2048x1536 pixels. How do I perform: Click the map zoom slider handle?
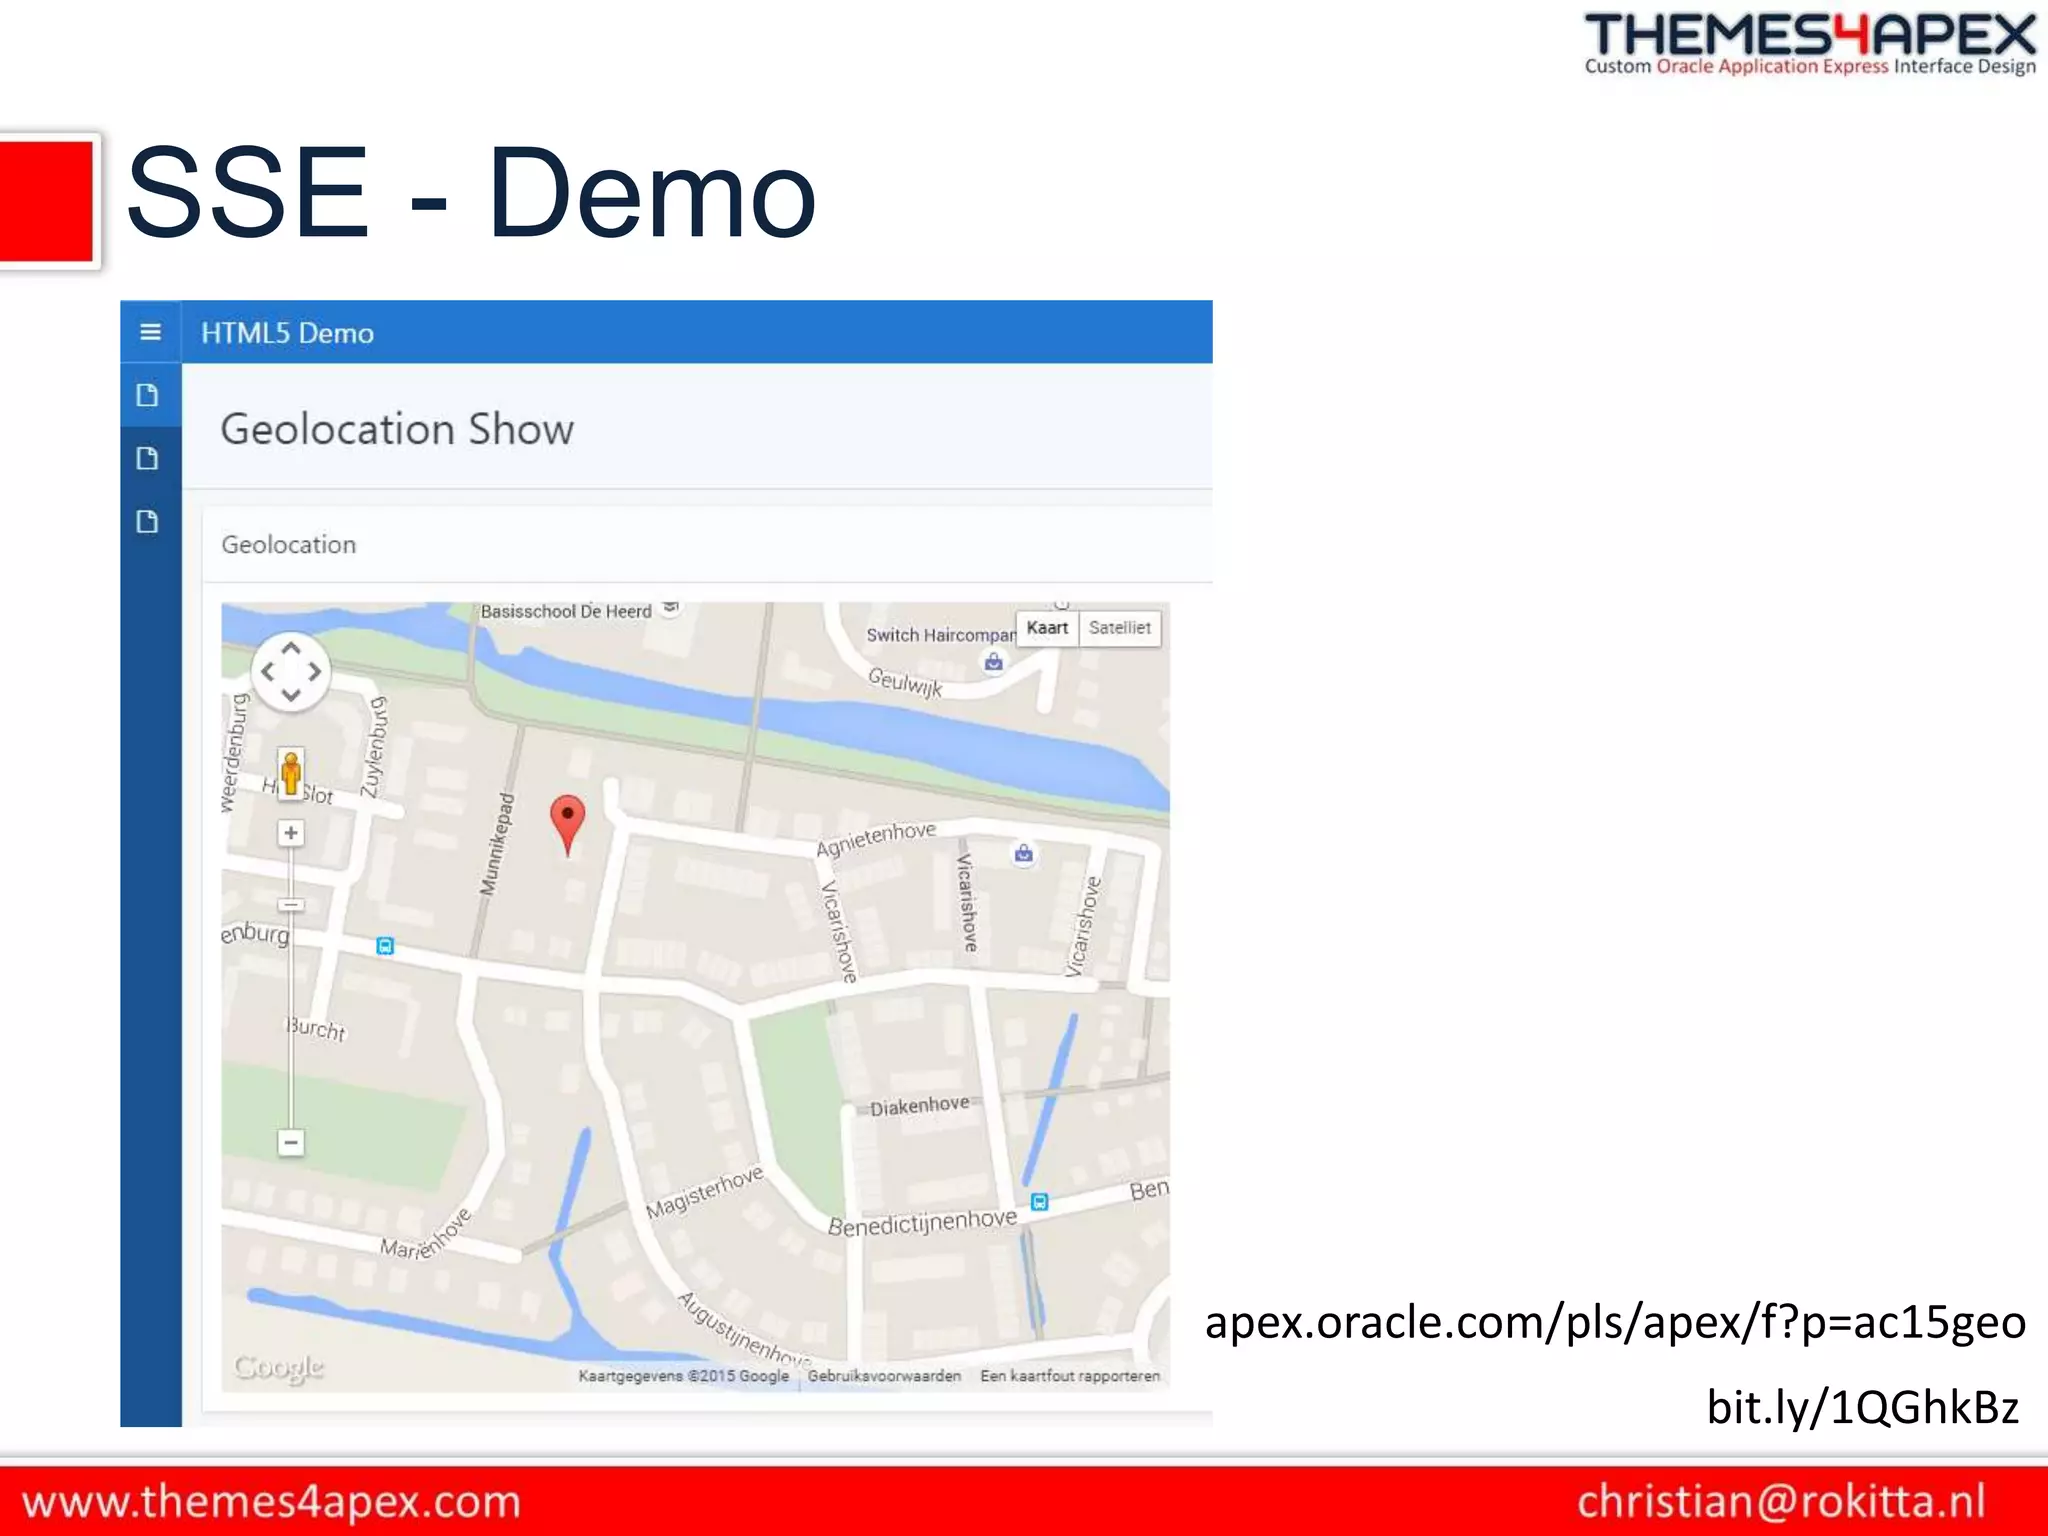[291, 905]
